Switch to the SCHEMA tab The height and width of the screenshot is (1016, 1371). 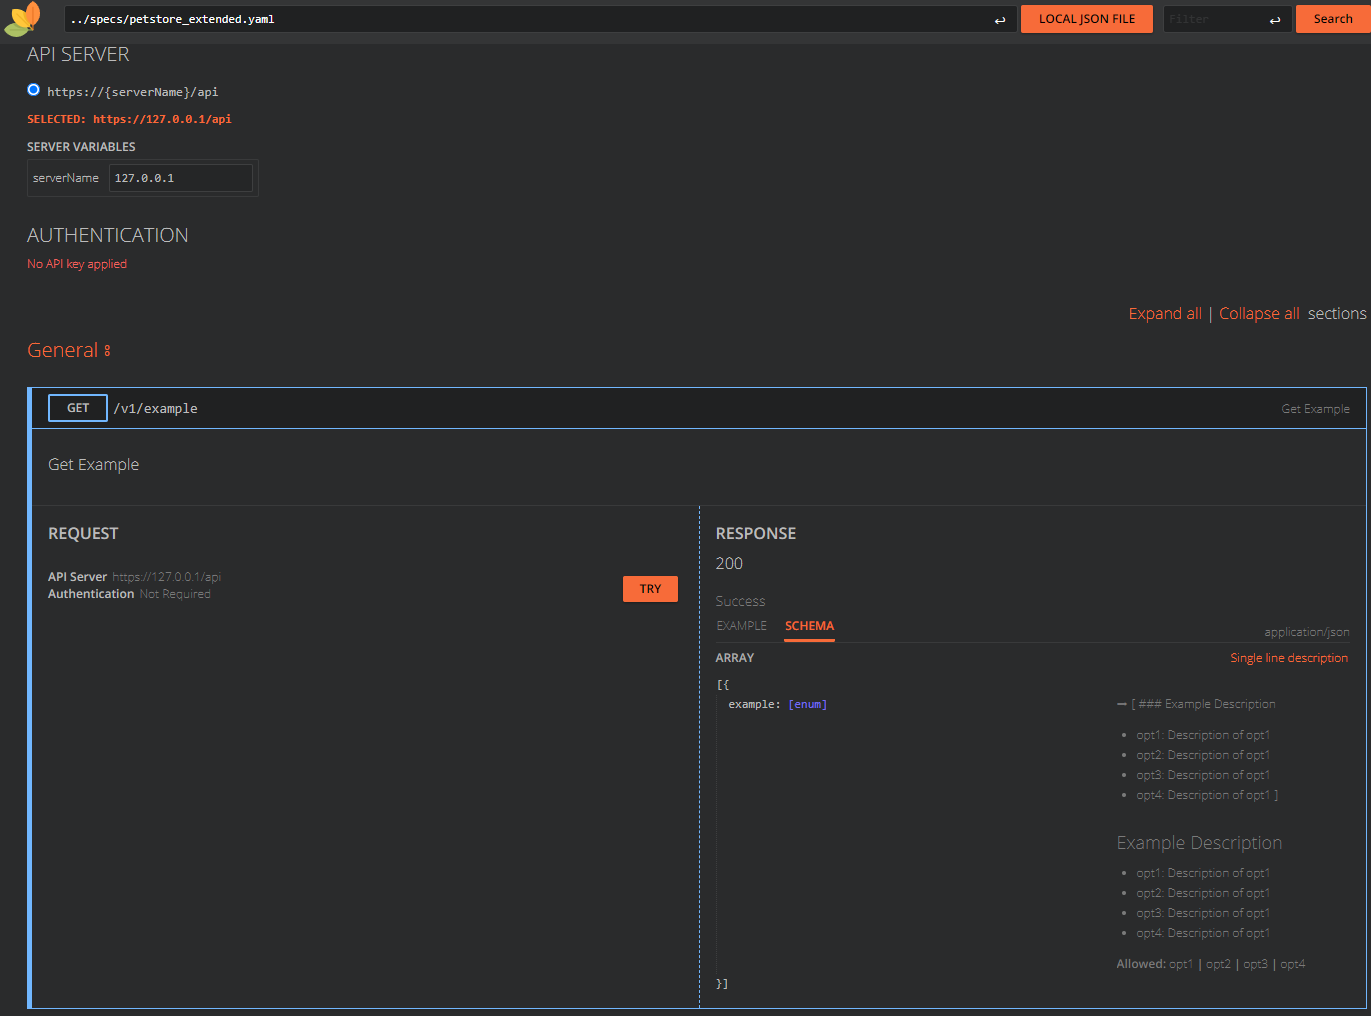(808, 625)
